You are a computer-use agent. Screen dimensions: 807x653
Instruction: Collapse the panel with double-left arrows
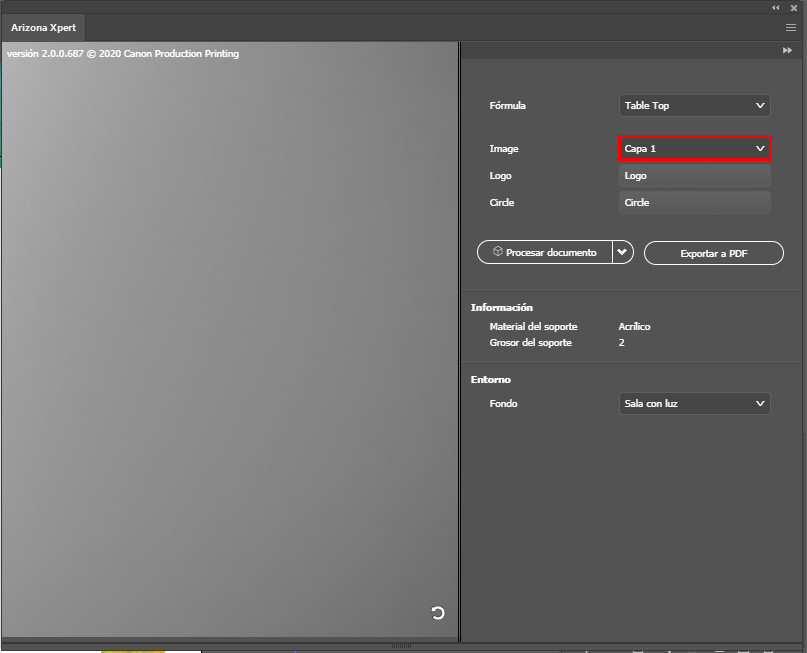pos(776,8)
